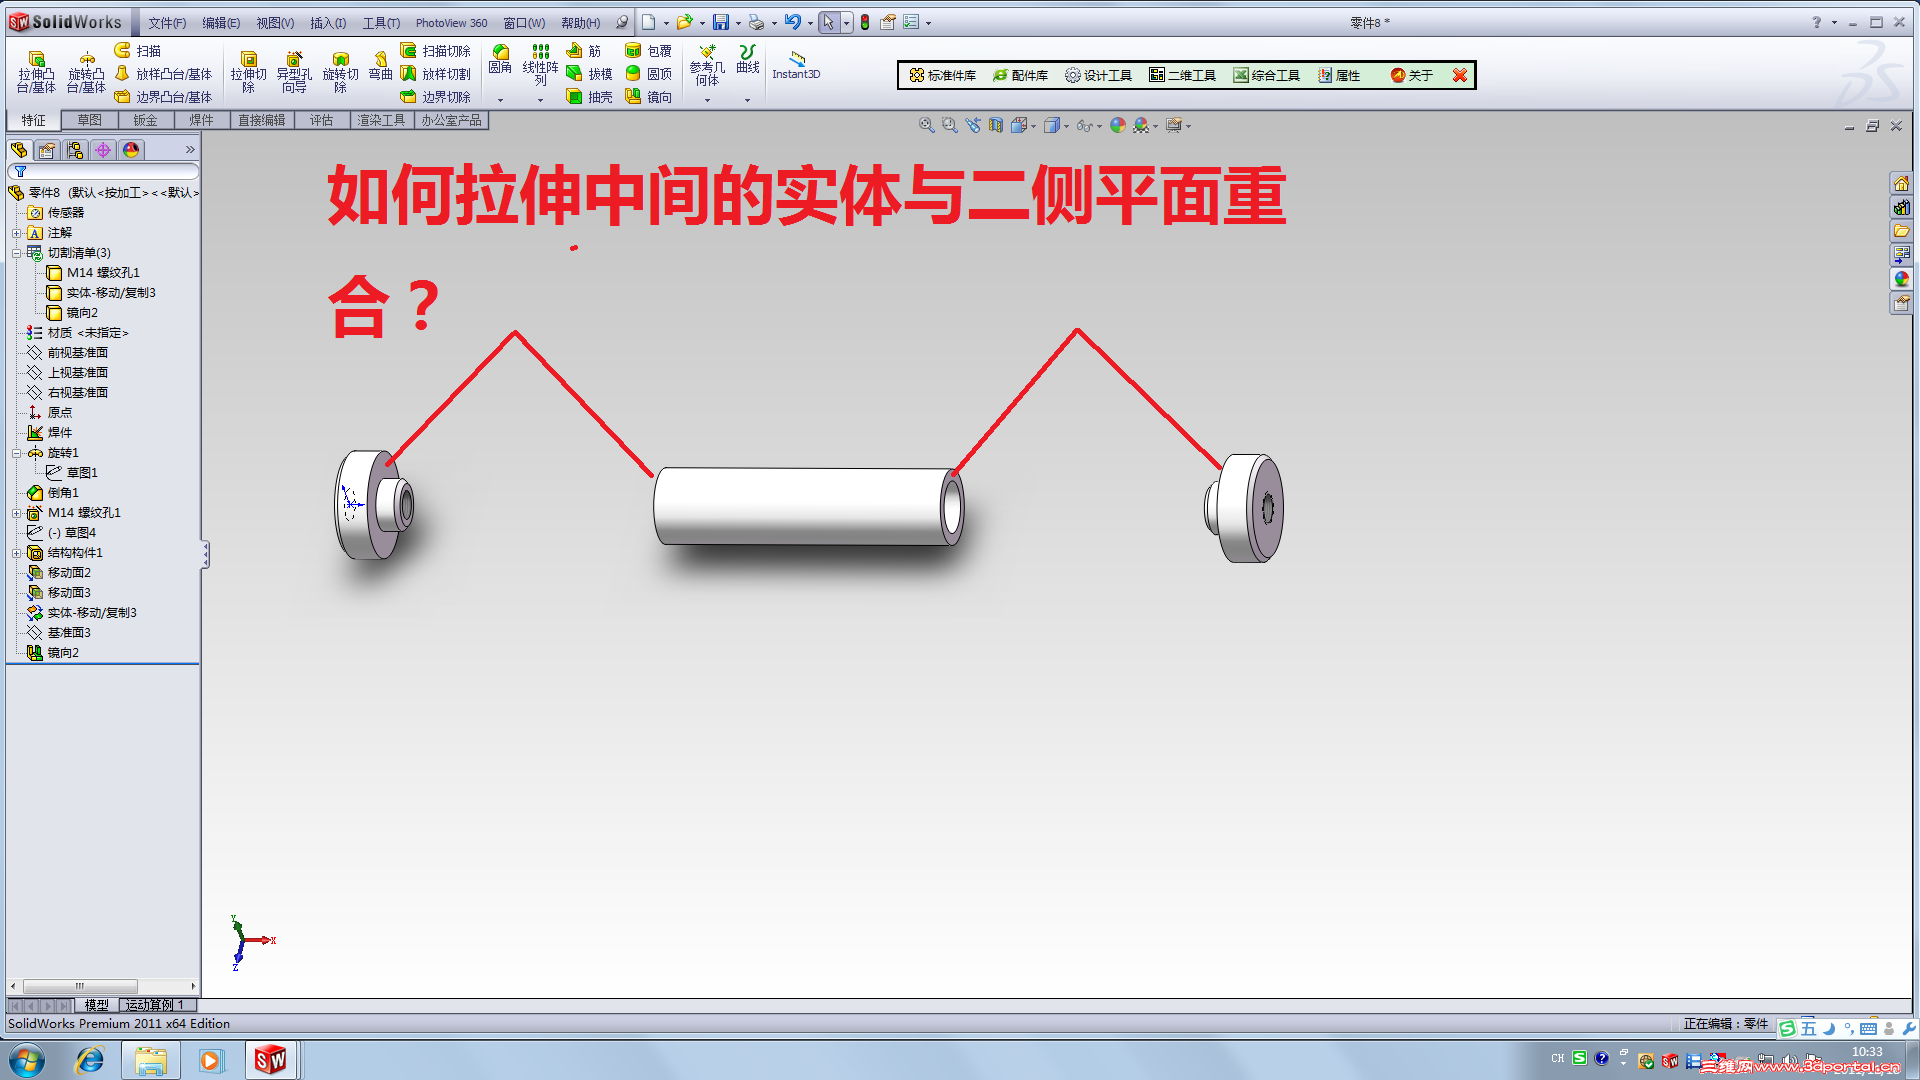The height and width of the screenshot is (1080, 1920).
Task: Toggle Instant3D mode
Action: tap(796, 68)
